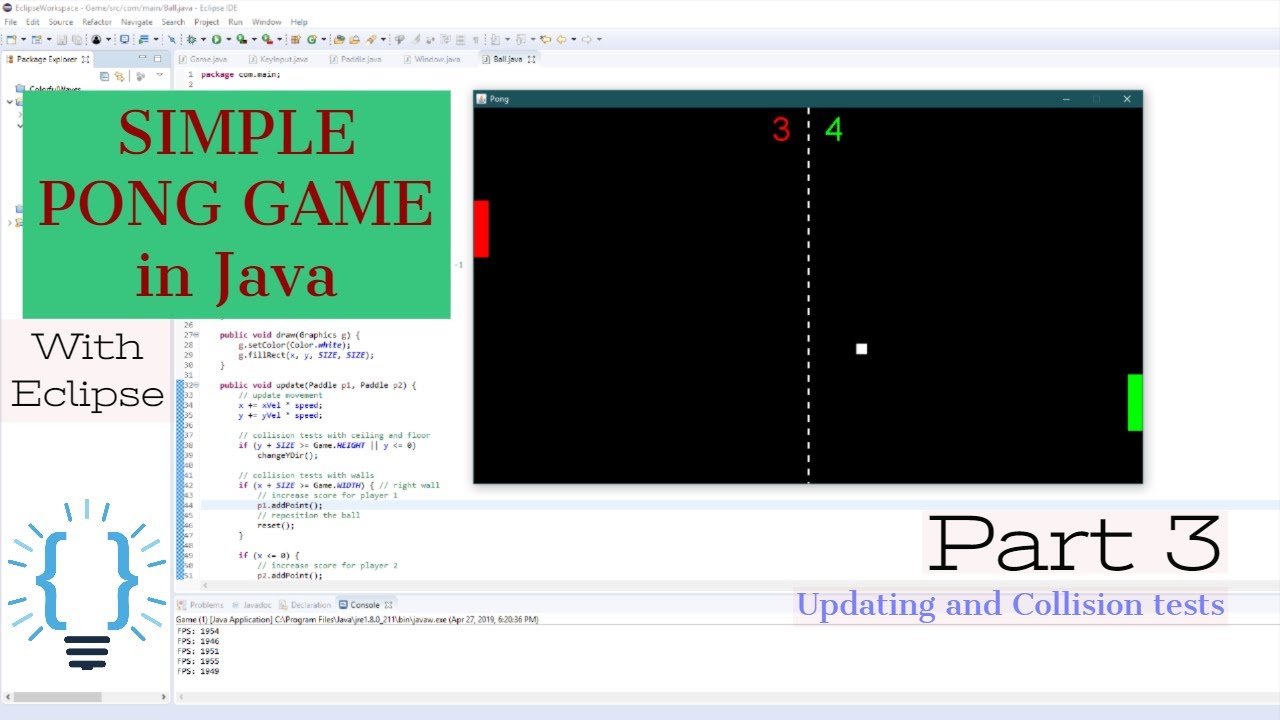Click the Package Explorer horizontal scrollbar thumb
Image resolution: width=1280 pixels, height=720 pixels.
(58, 697)
